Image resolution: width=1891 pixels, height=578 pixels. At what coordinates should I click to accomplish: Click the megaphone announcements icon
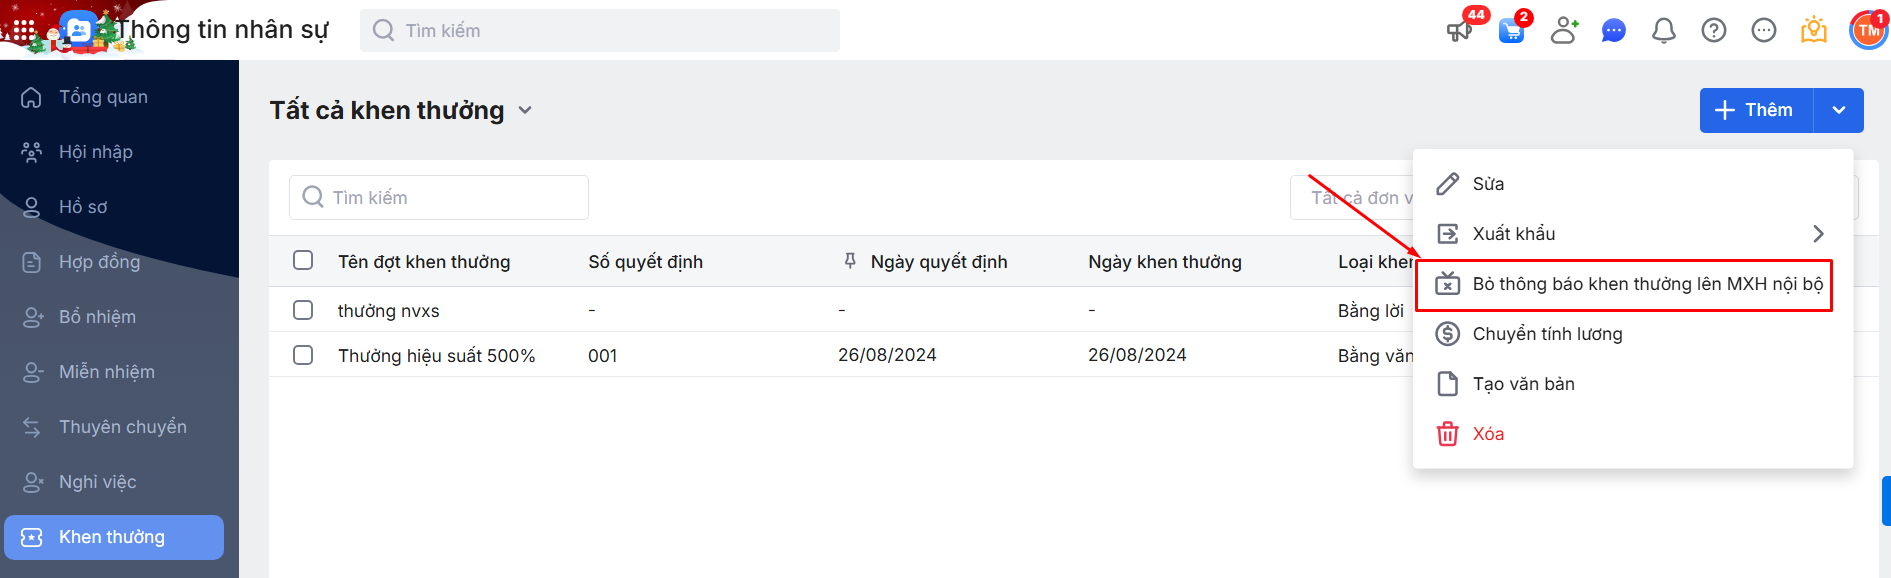coord(1460,31)
